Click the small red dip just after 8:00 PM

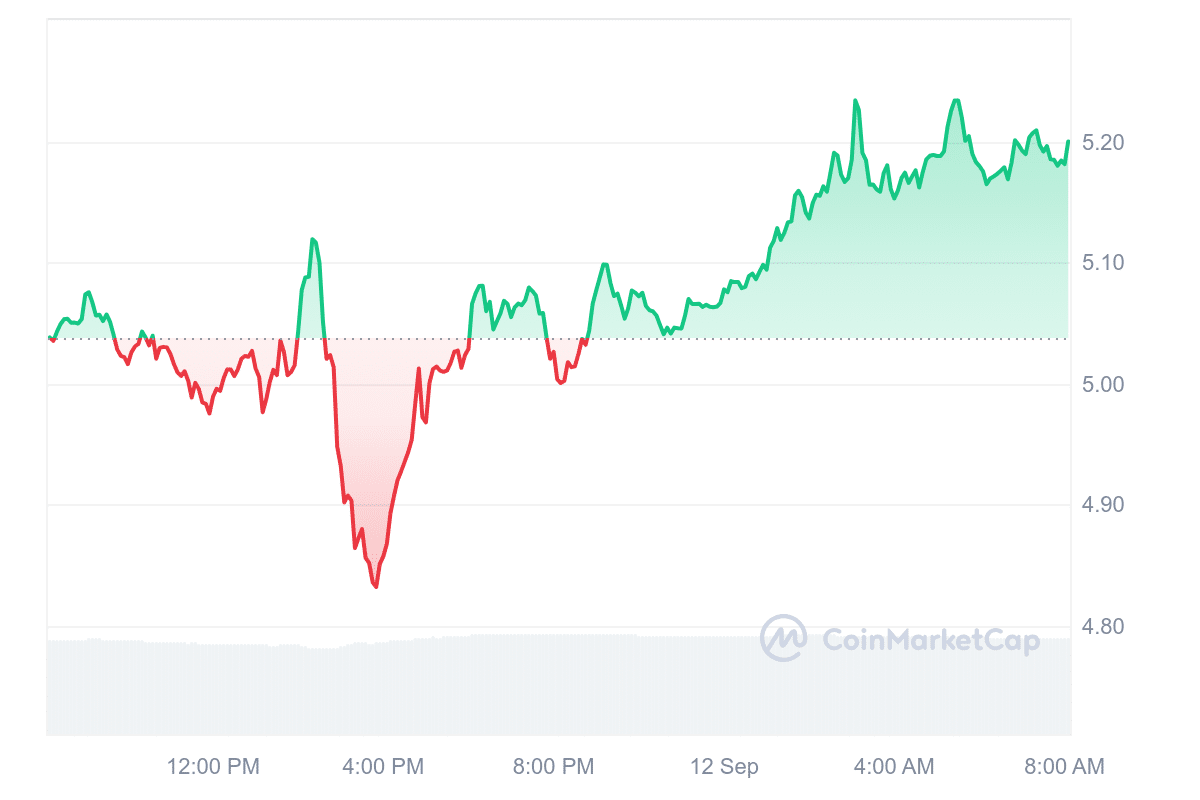pyautogui.click(x=561, y=382)
